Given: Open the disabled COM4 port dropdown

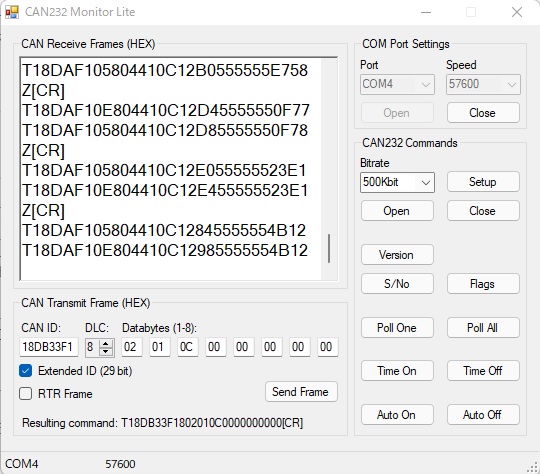Looking at the screenshot, I should 397,84.
